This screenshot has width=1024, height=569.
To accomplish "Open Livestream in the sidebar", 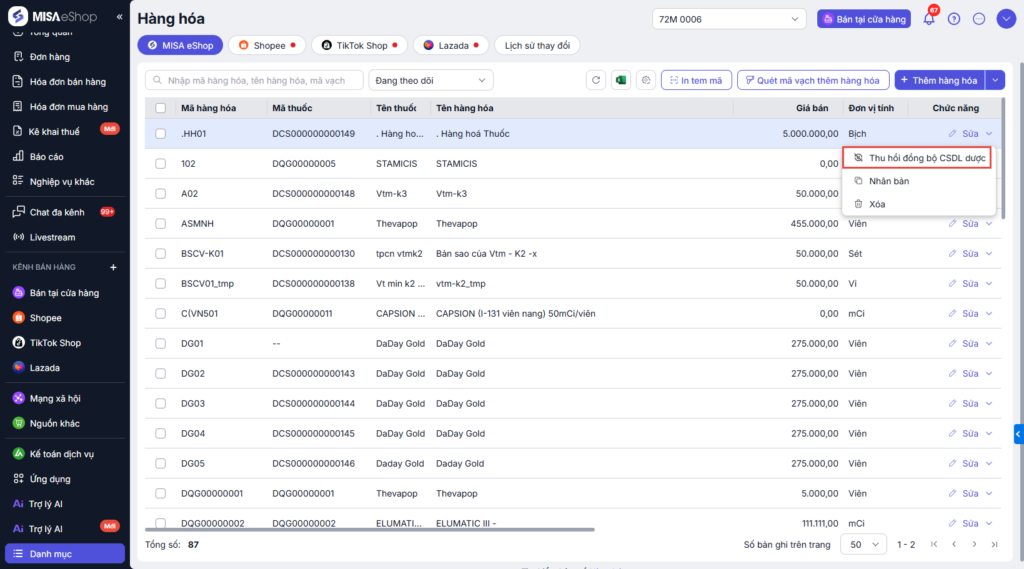I will (52, 237).
